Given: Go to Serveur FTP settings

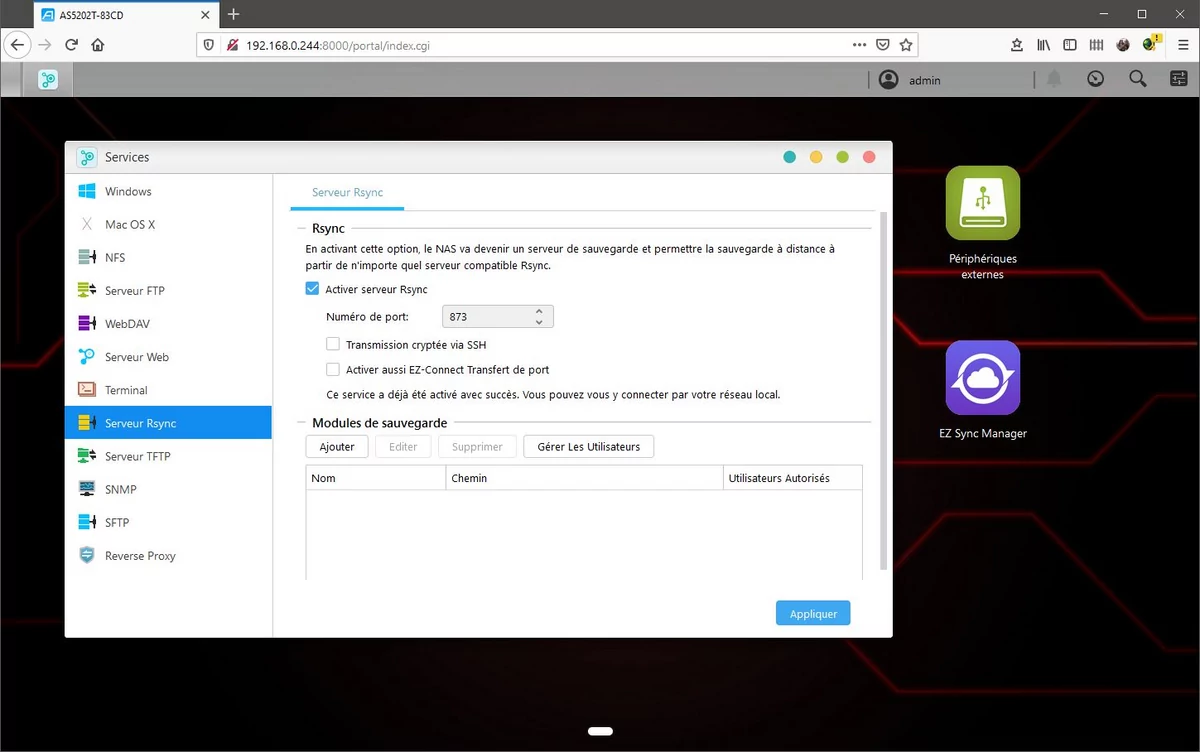Looking at the screenshot, I should coord(168,290).
